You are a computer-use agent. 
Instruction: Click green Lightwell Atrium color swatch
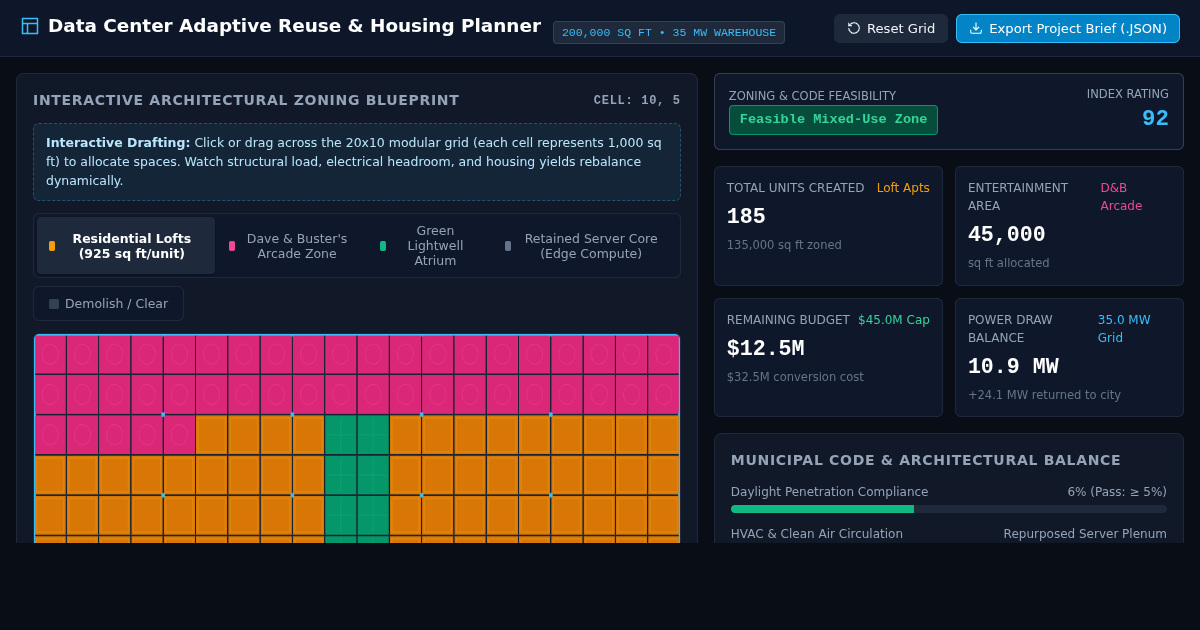pos(383,246)
